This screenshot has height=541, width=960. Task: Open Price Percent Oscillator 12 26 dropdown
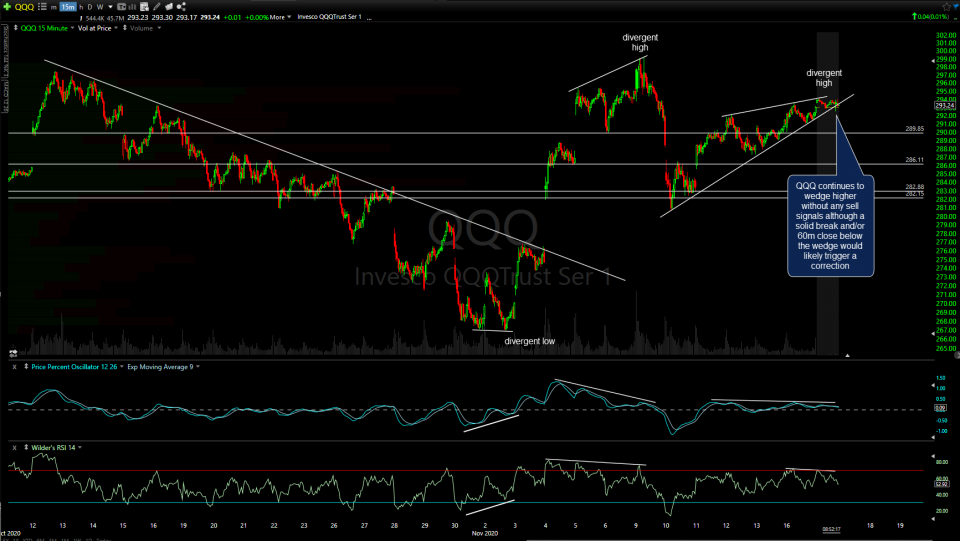pos(121,367)
